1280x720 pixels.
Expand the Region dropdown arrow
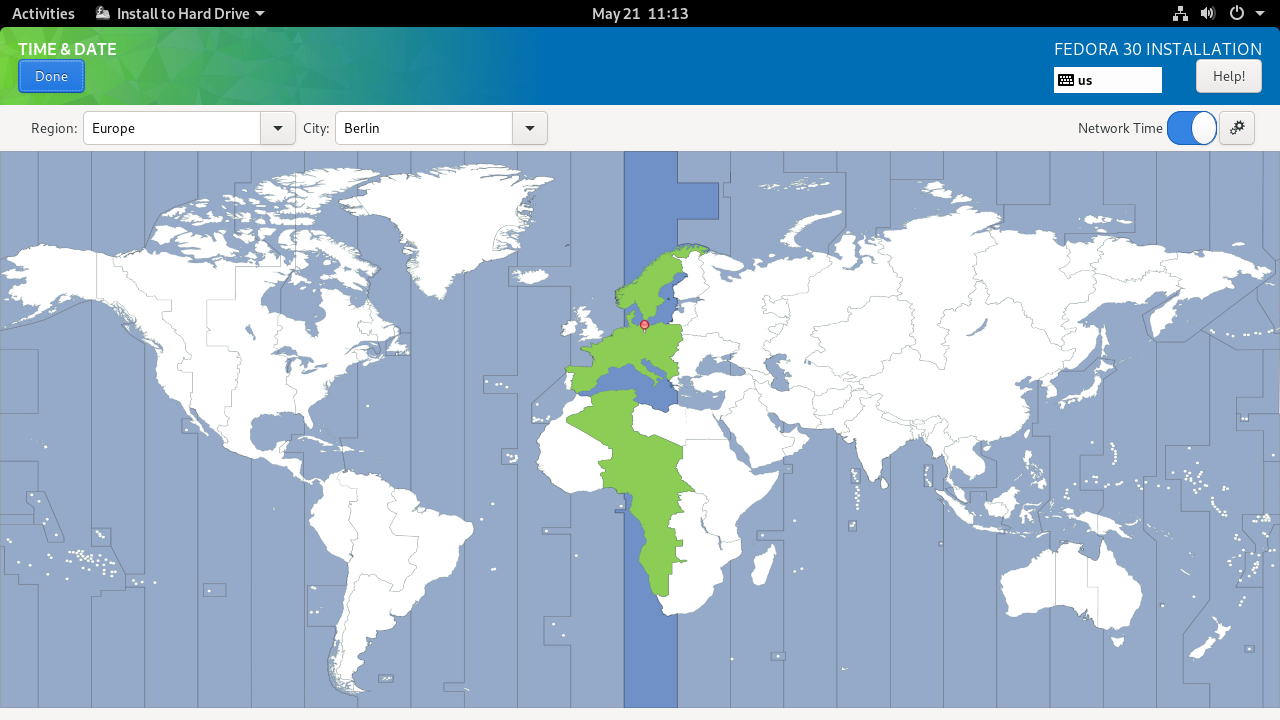click(x=277, y=128)
